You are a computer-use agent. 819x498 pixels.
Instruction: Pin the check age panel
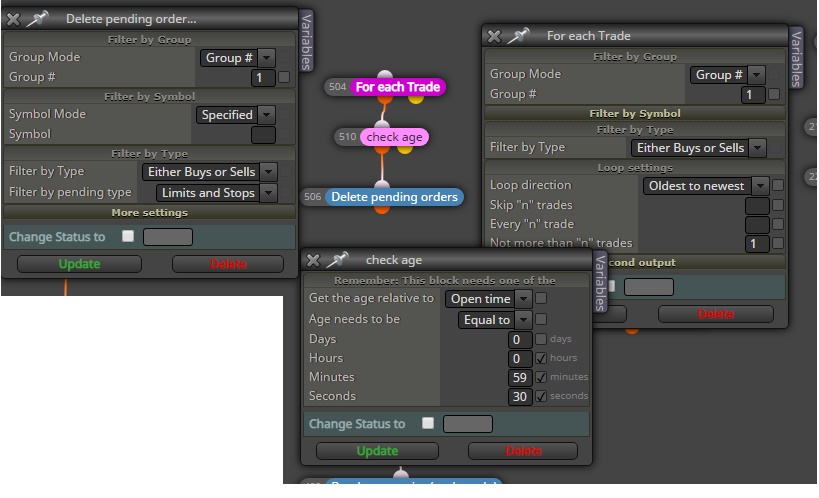coord(338,260)
